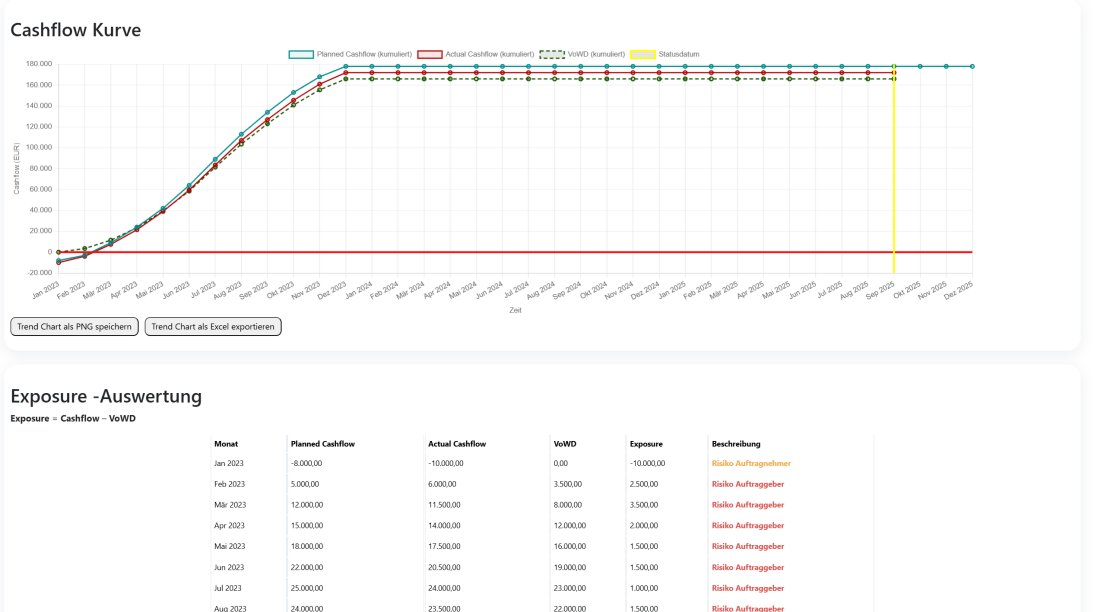Click the Planned Cashflow point at Dez 2025

pos(972,67)
